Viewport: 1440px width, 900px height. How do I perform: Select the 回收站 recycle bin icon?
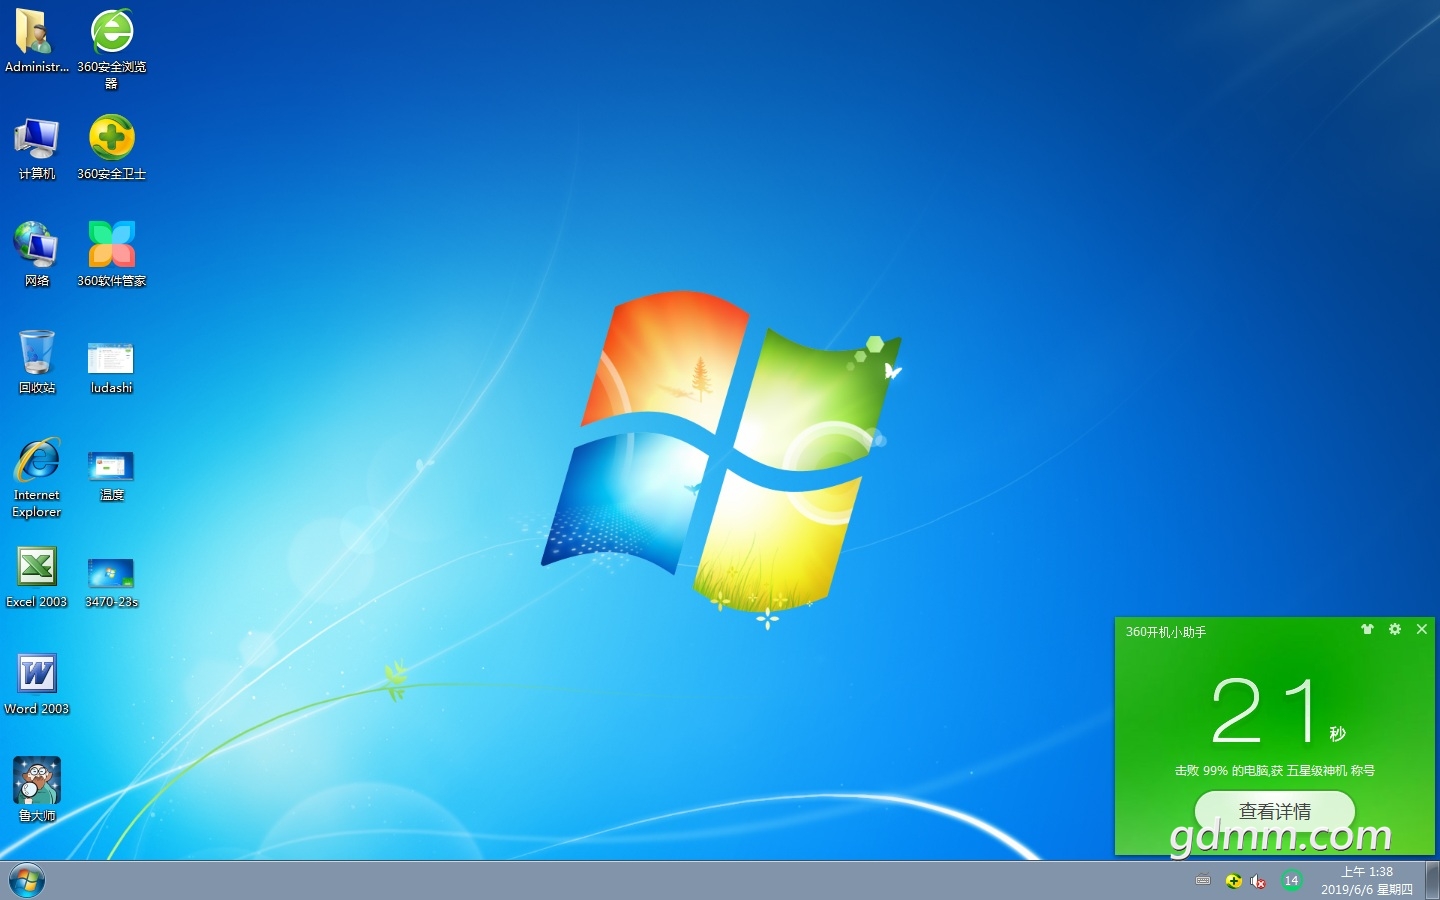click(x=37, y=353)
